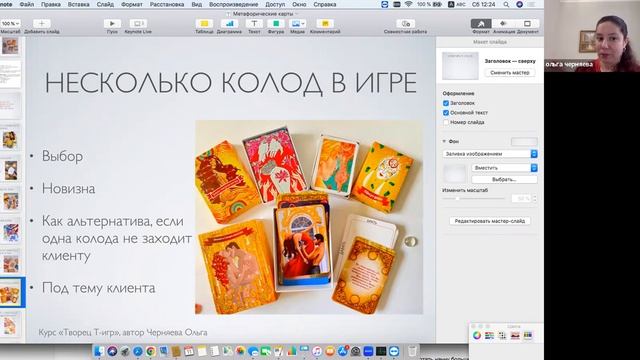Open Keynote Live from the toolbar
Image resolution: width=640 pixels, height=360 pixels.
tap(138, 24)
